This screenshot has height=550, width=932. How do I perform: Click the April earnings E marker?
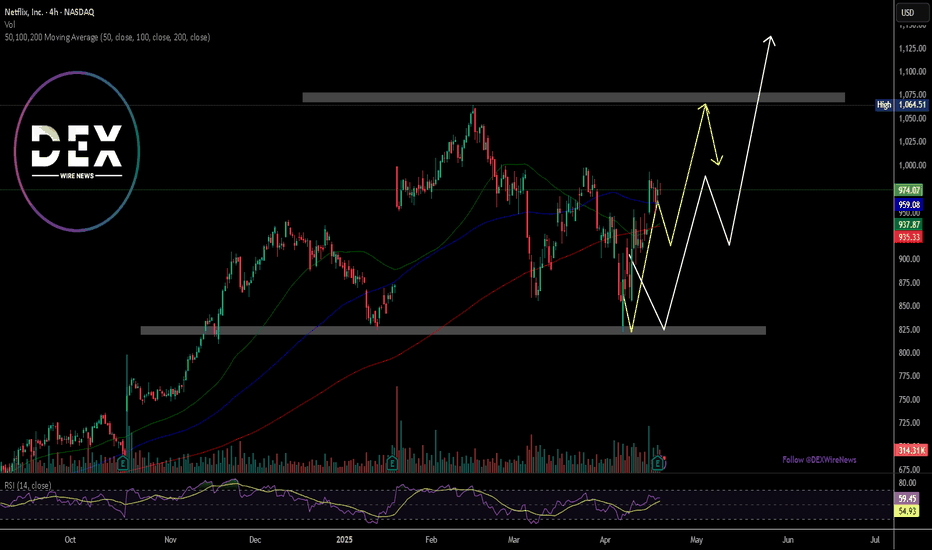[658, 462]
